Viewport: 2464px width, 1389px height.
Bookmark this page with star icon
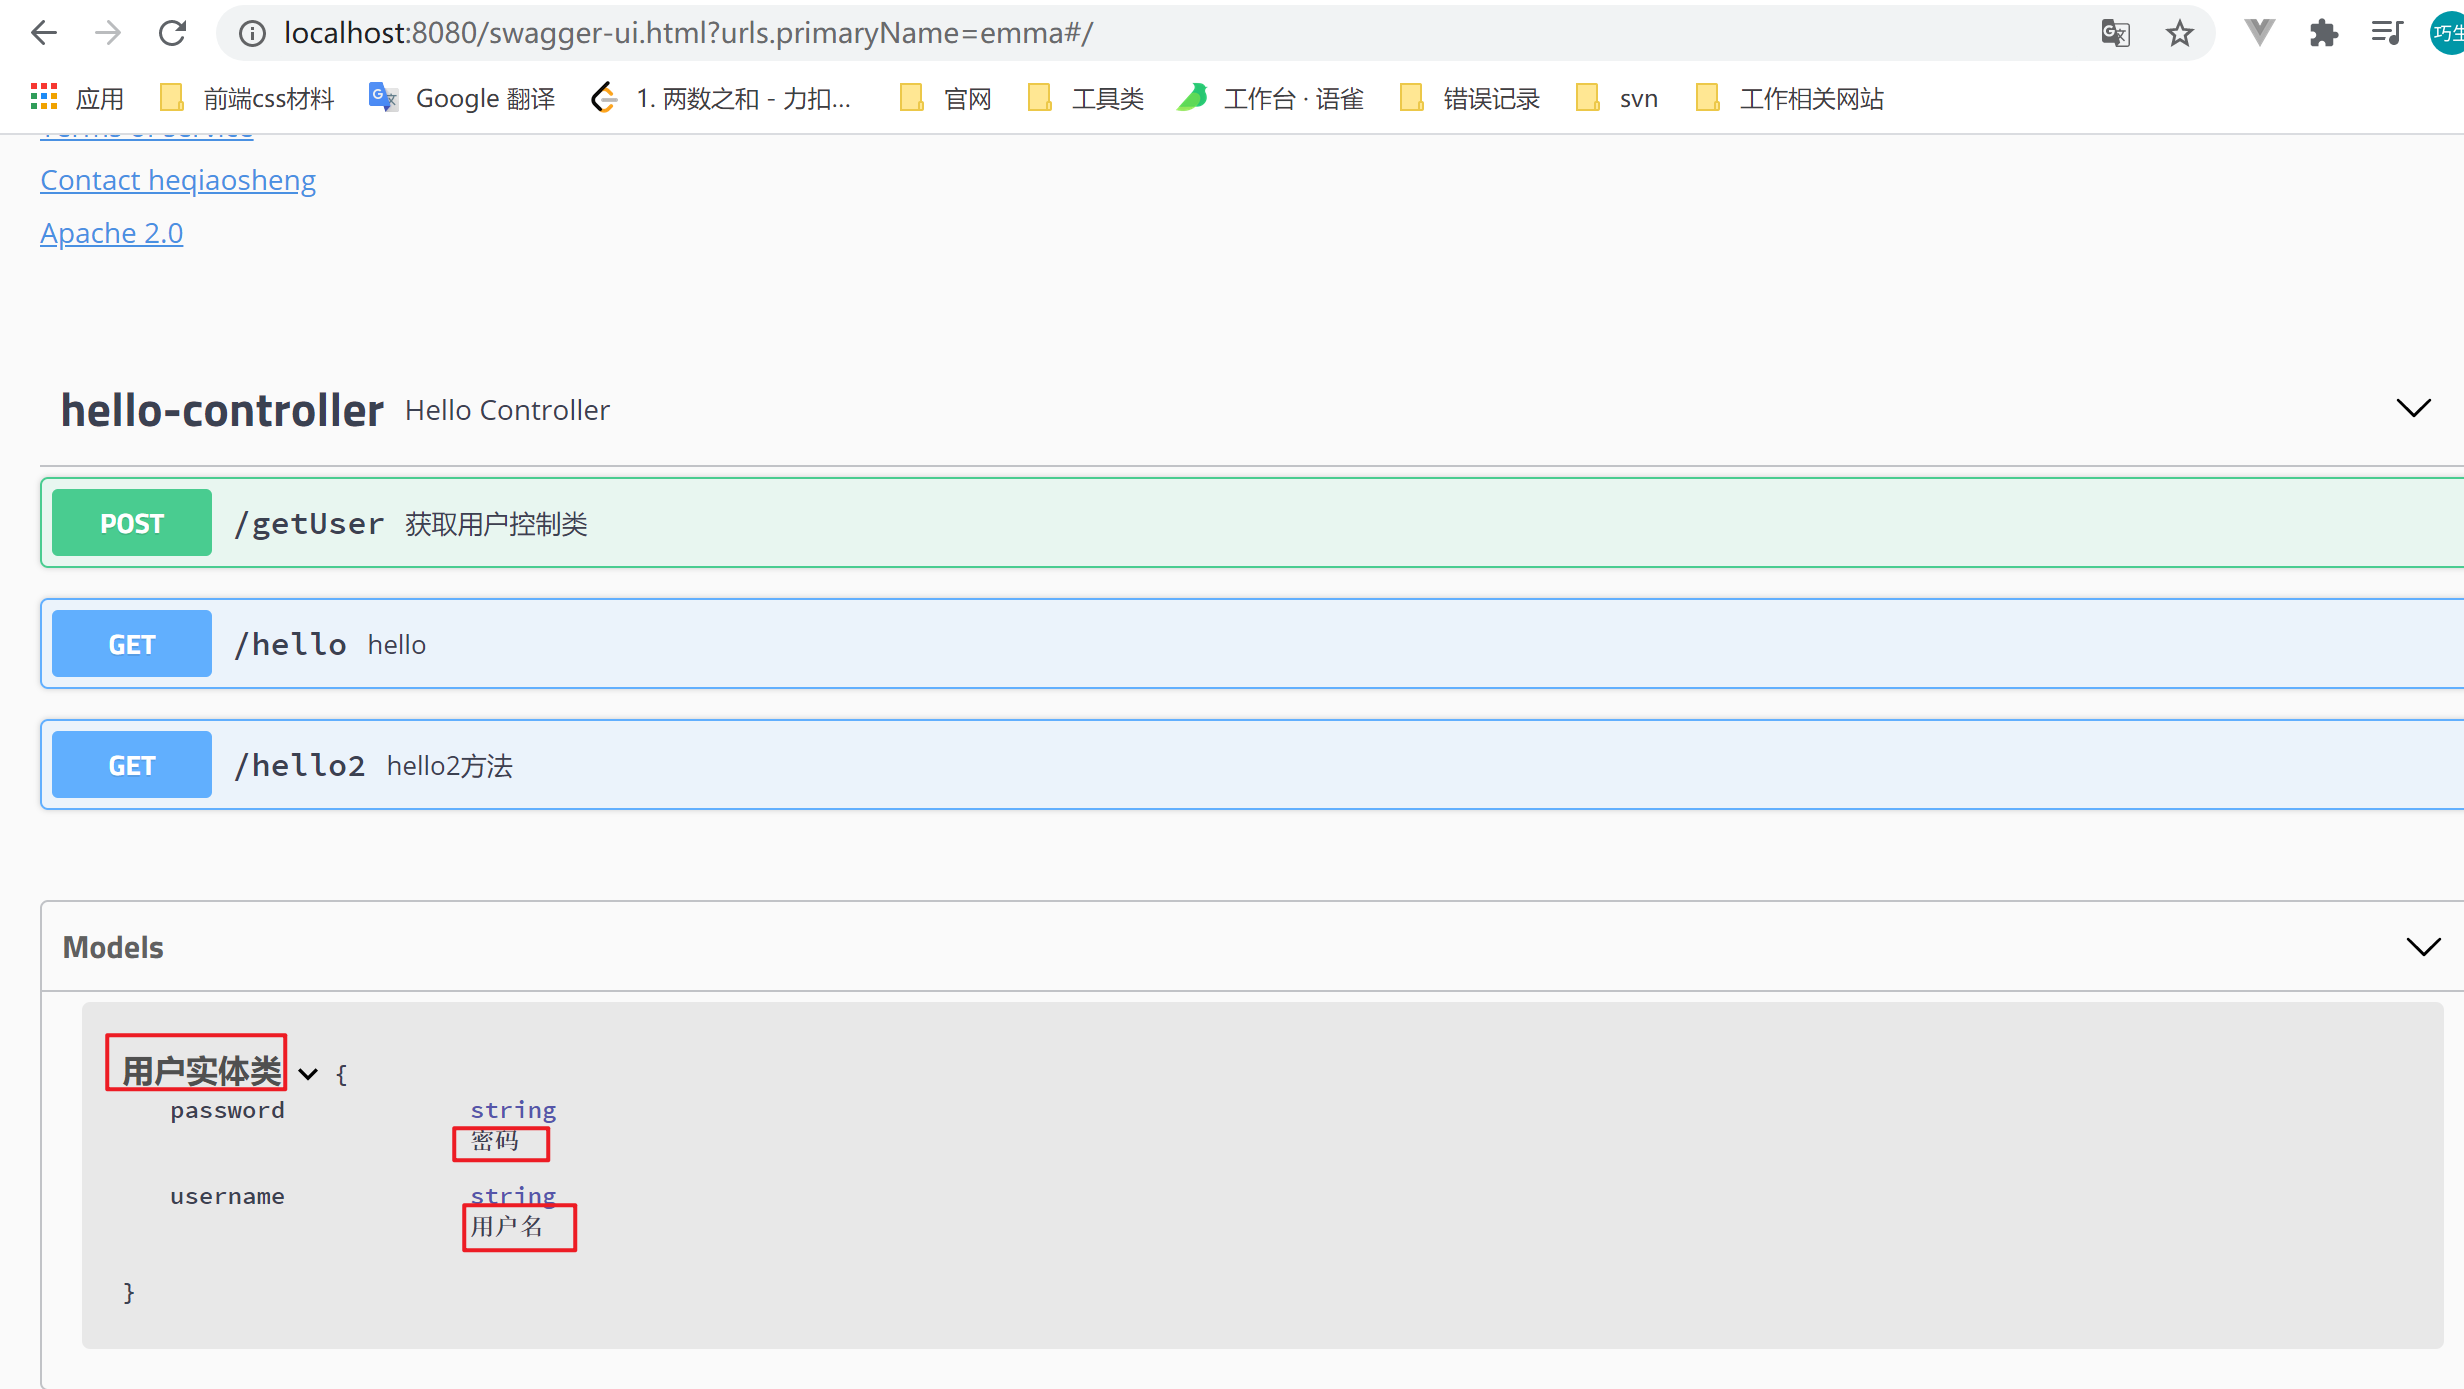point(2179,33)
